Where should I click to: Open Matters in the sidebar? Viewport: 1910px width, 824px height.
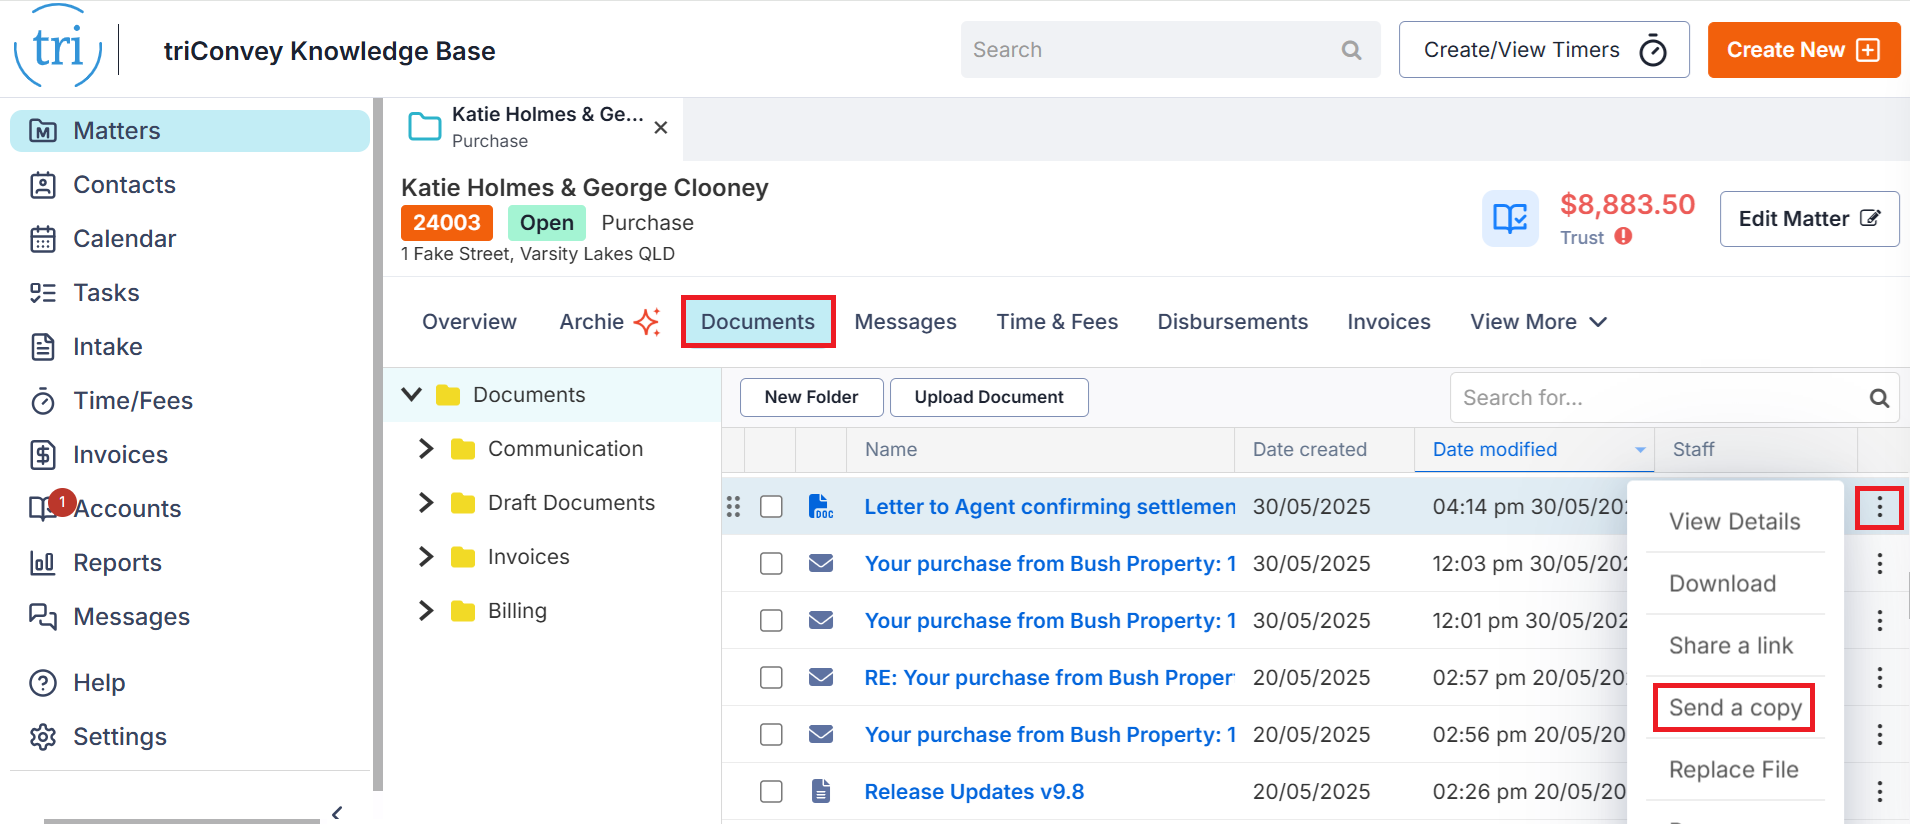pos(190,131)
